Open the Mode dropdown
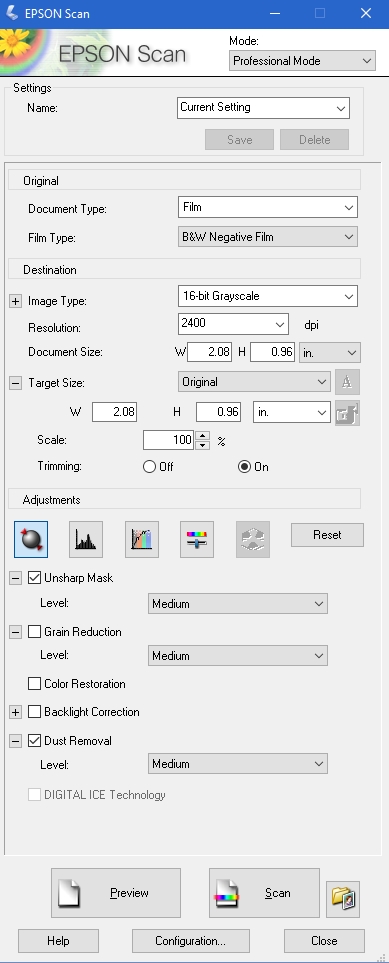This screenshot has width=389, height=963. (302, 61)
